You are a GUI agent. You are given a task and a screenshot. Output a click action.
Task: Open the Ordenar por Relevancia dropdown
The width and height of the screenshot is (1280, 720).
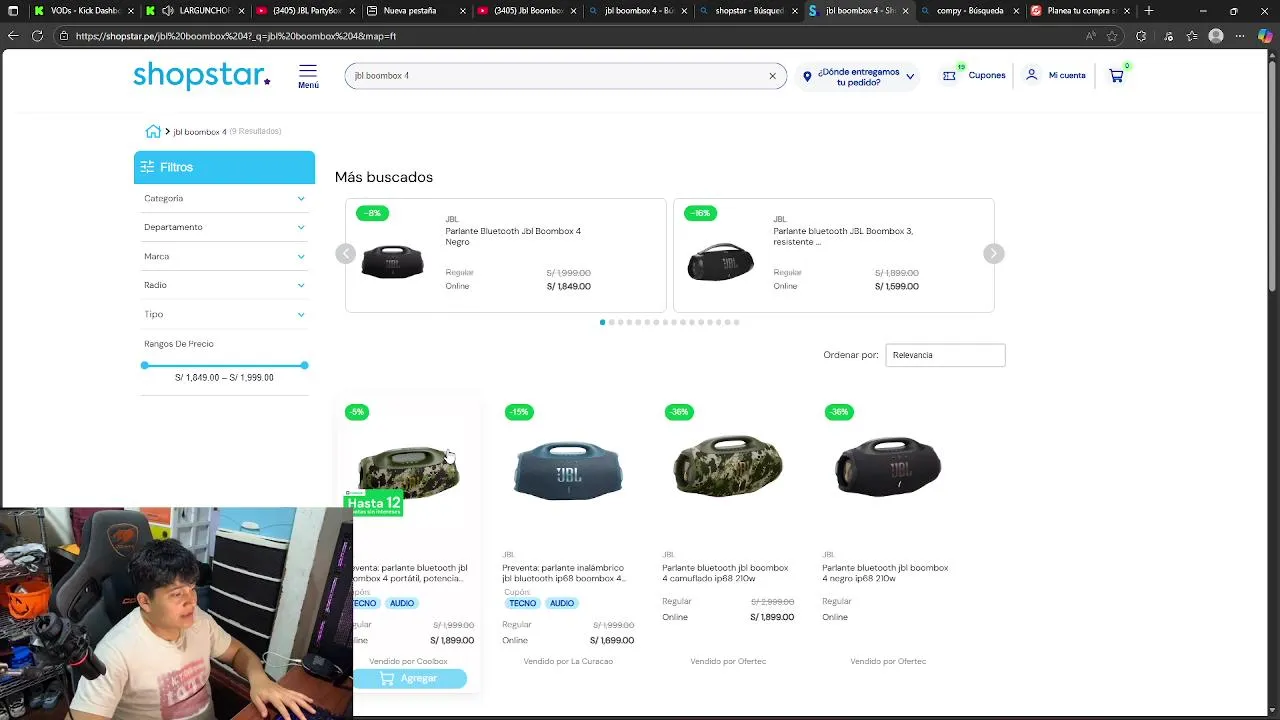click(x=945, y=355)
